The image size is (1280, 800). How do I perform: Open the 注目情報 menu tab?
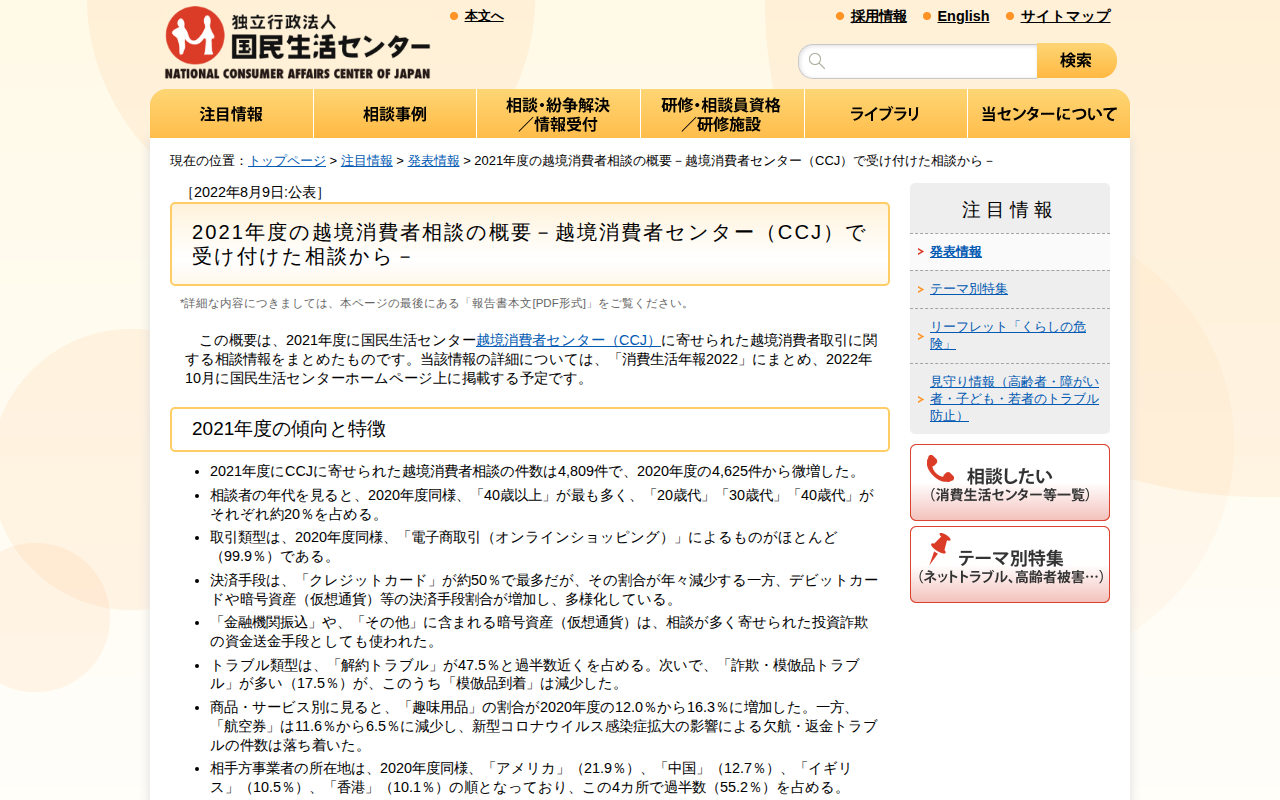point(232,114)
